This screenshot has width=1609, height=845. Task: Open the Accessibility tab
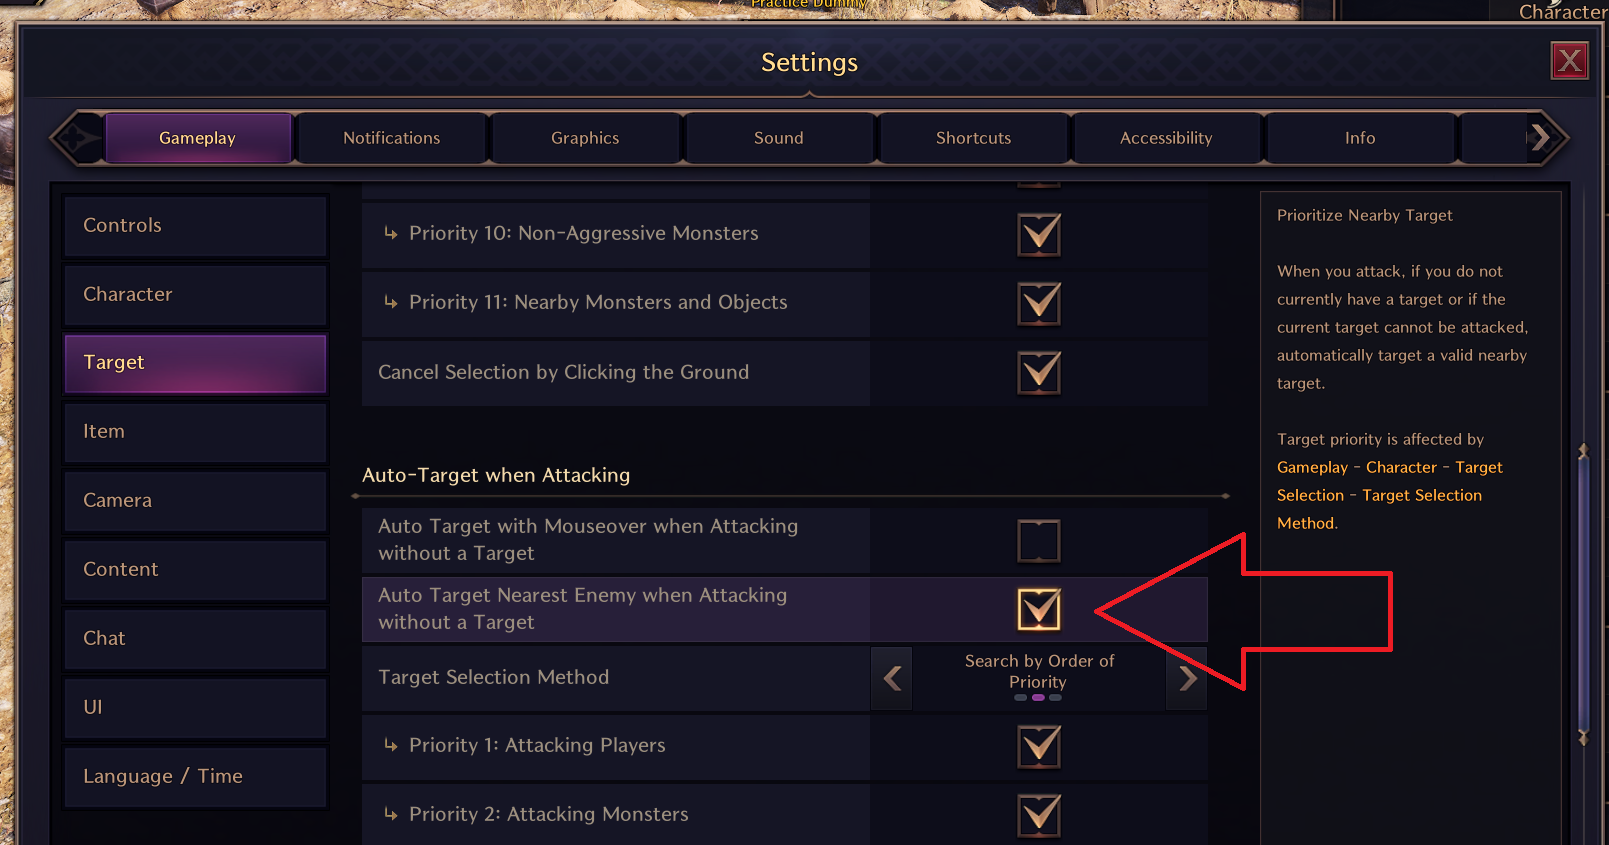tap(1166, 138)
